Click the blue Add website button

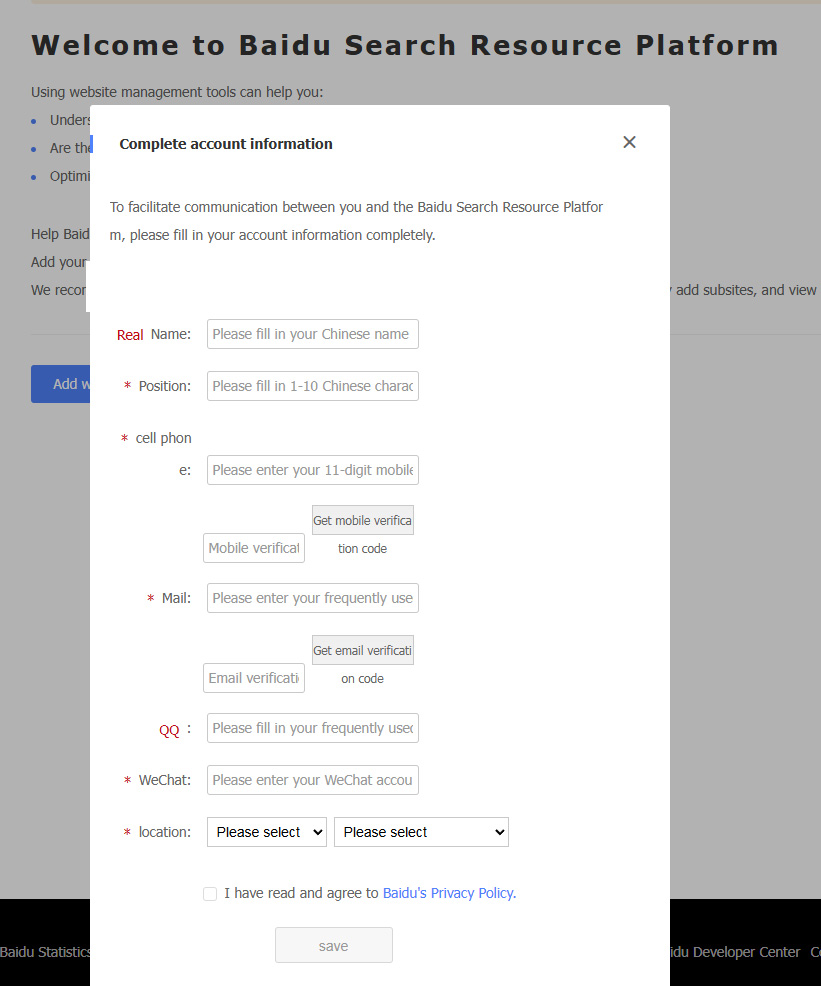(x=60, y=384)
